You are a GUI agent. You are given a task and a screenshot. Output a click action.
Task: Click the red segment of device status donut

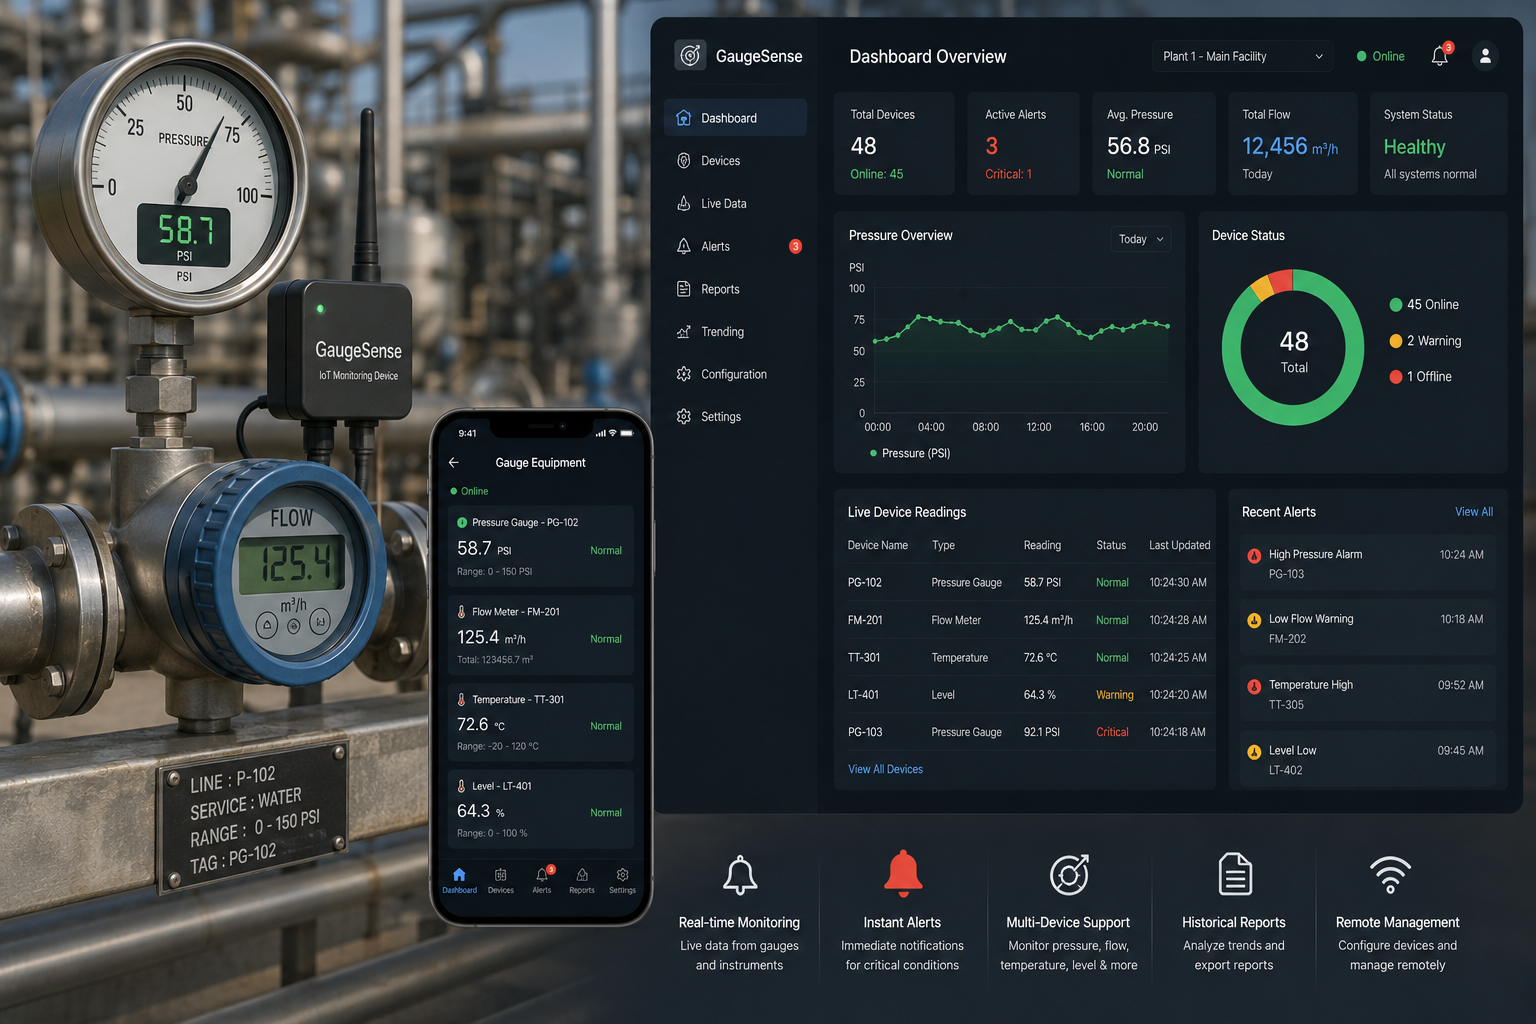(1281, 279)
